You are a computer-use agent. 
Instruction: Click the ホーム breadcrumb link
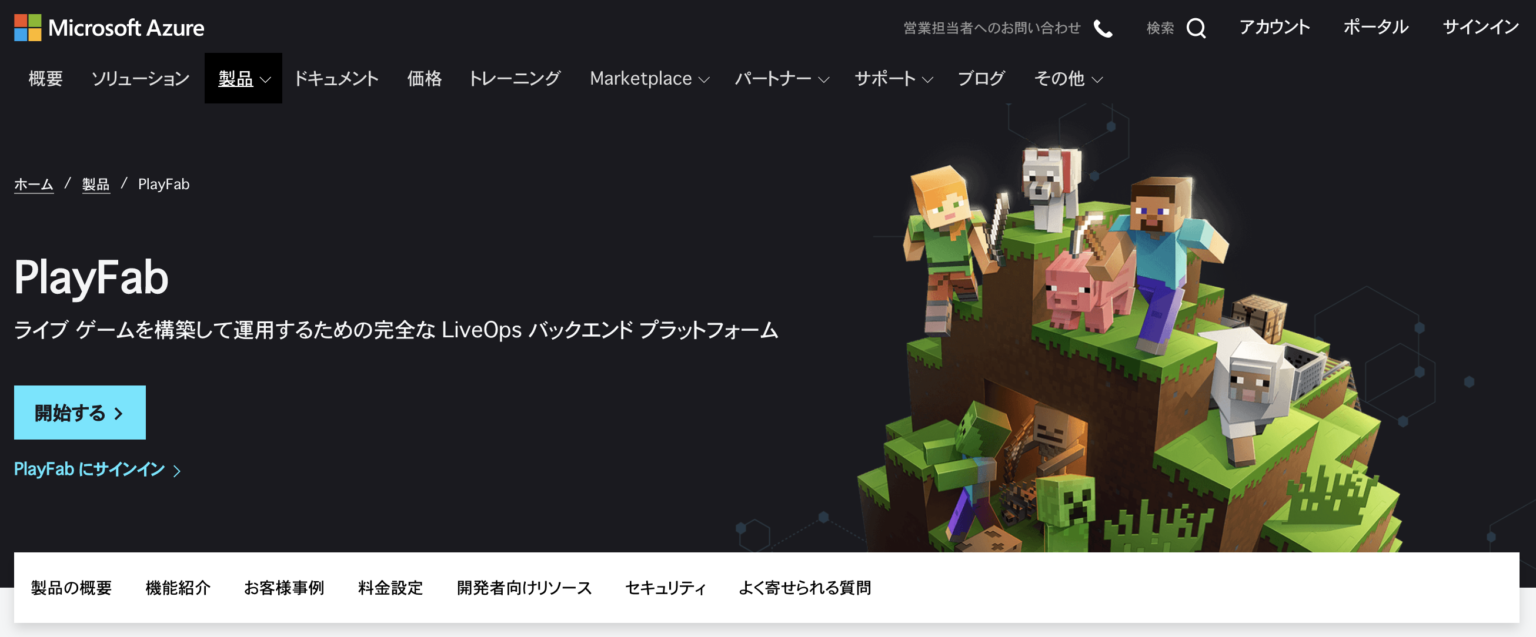(34, 184)
